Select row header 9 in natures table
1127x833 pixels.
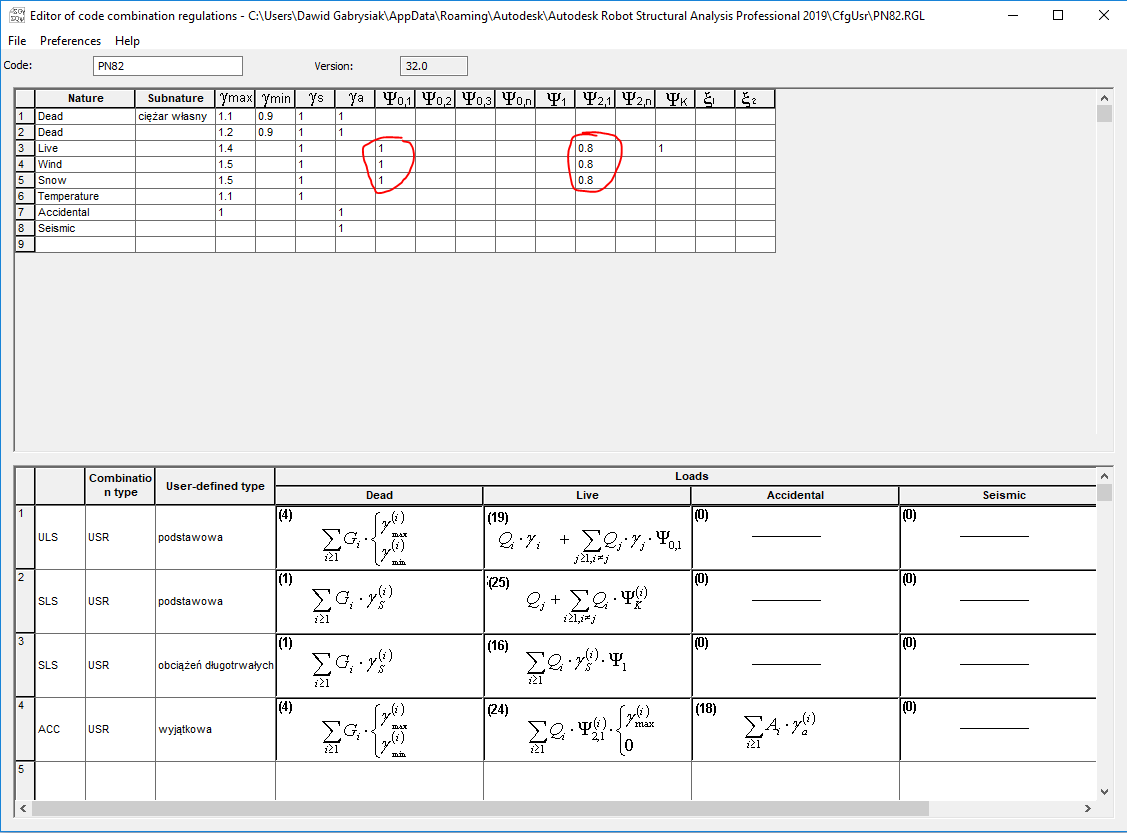(x=24, y=244)
